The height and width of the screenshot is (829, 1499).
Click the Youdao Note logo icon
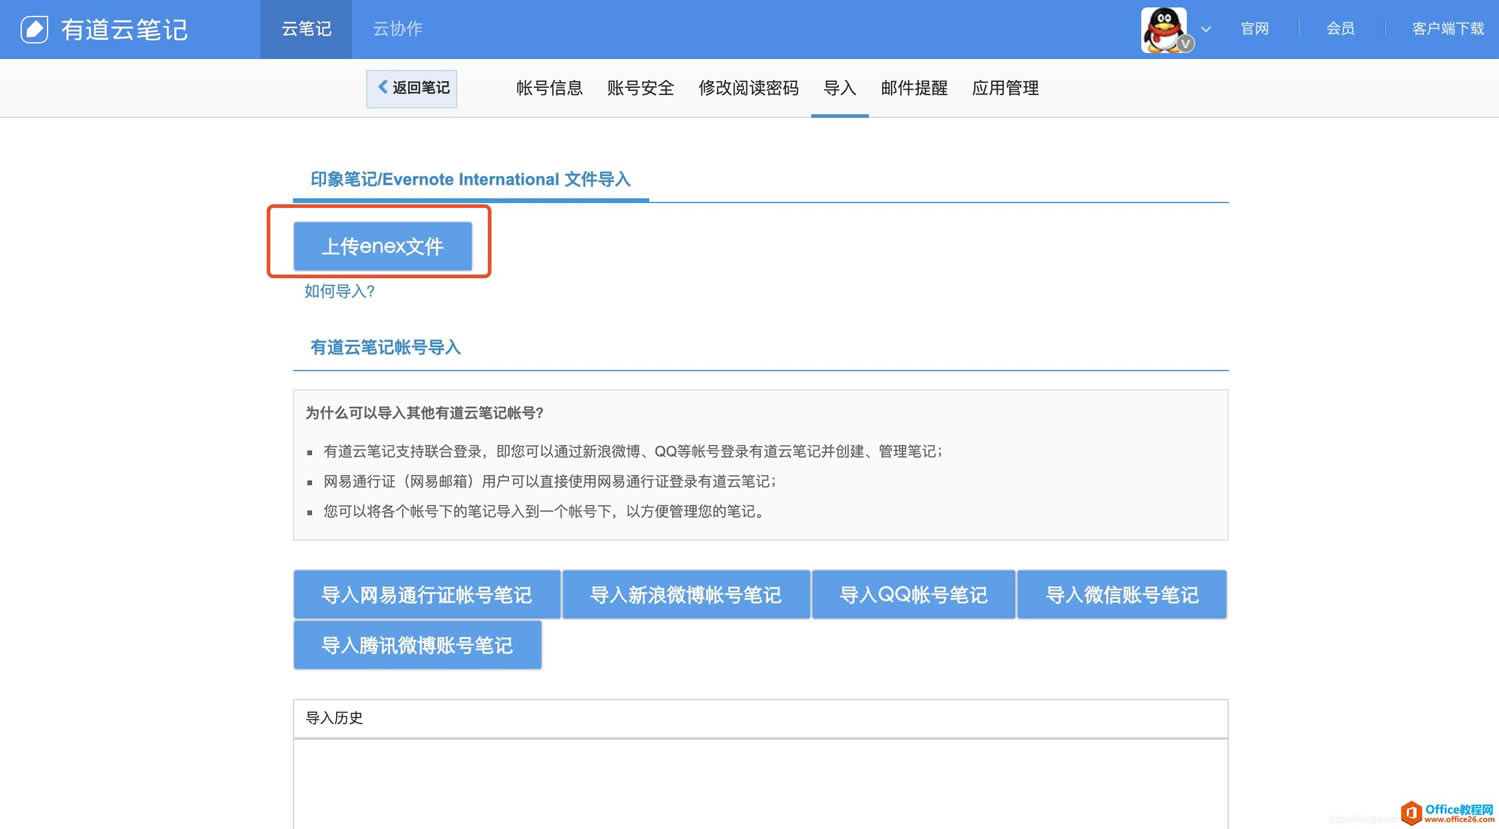point(34,29)
